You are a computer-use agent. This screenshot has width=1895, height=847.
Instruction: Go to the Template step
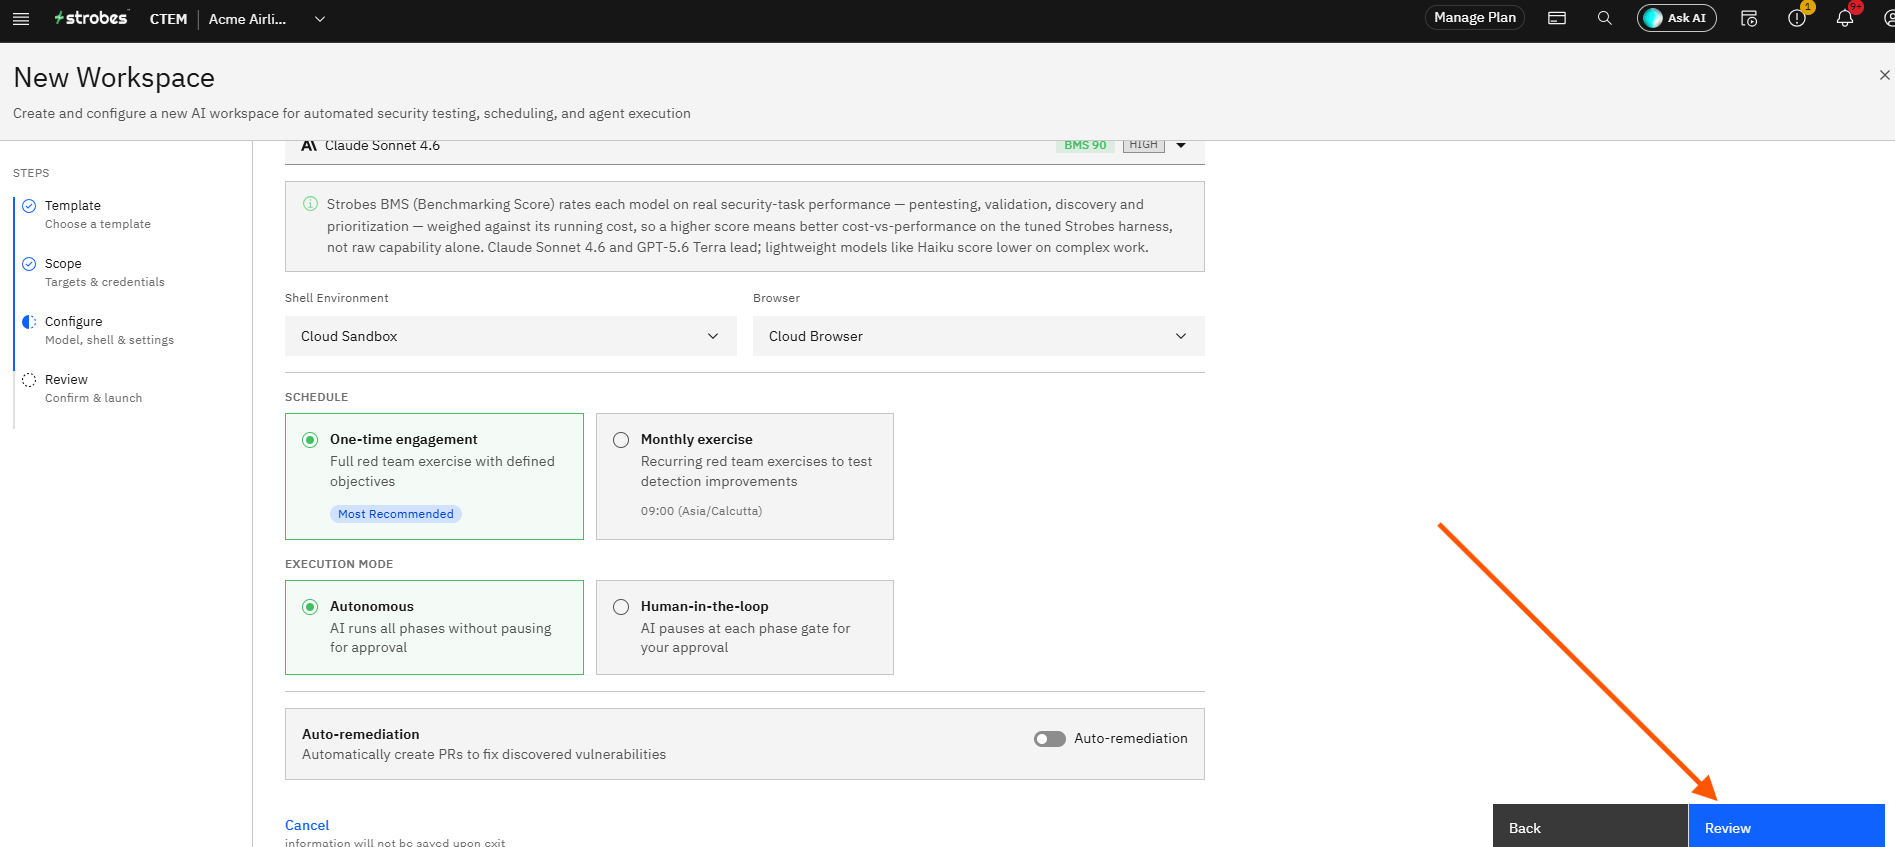coord(98,214)
